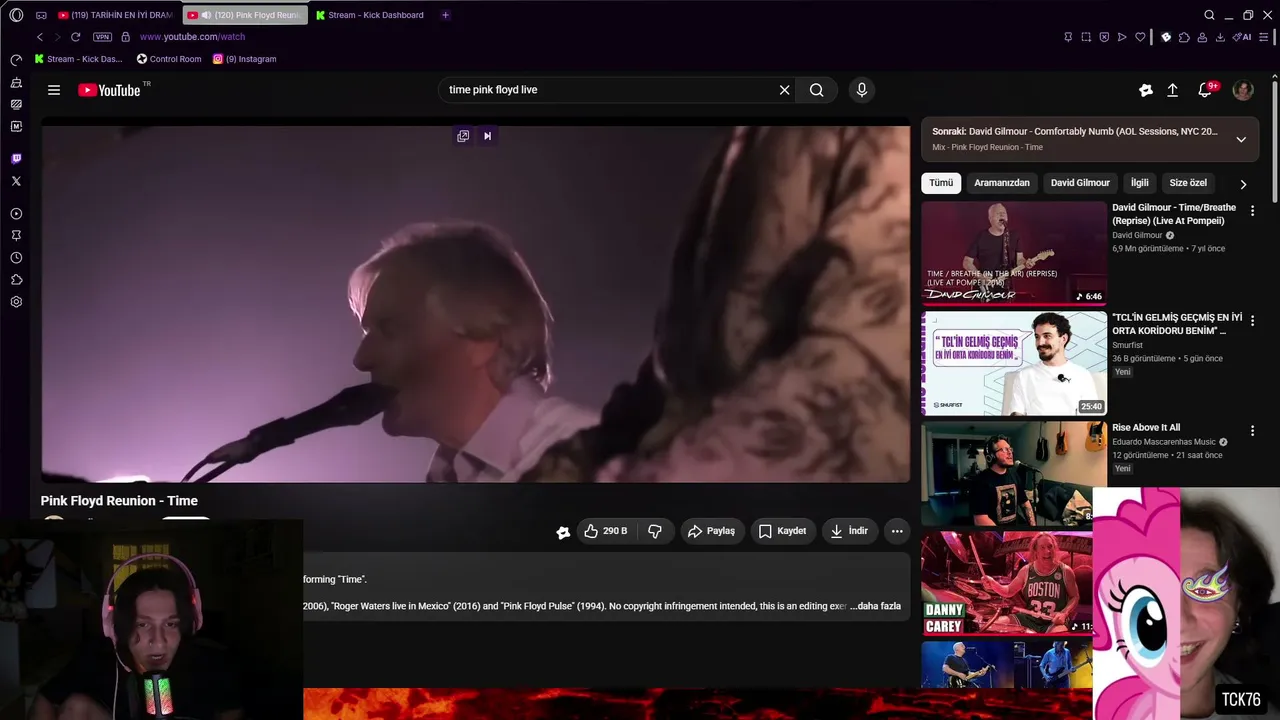Open the YouTube account avatar menu

coord(1243,90)
